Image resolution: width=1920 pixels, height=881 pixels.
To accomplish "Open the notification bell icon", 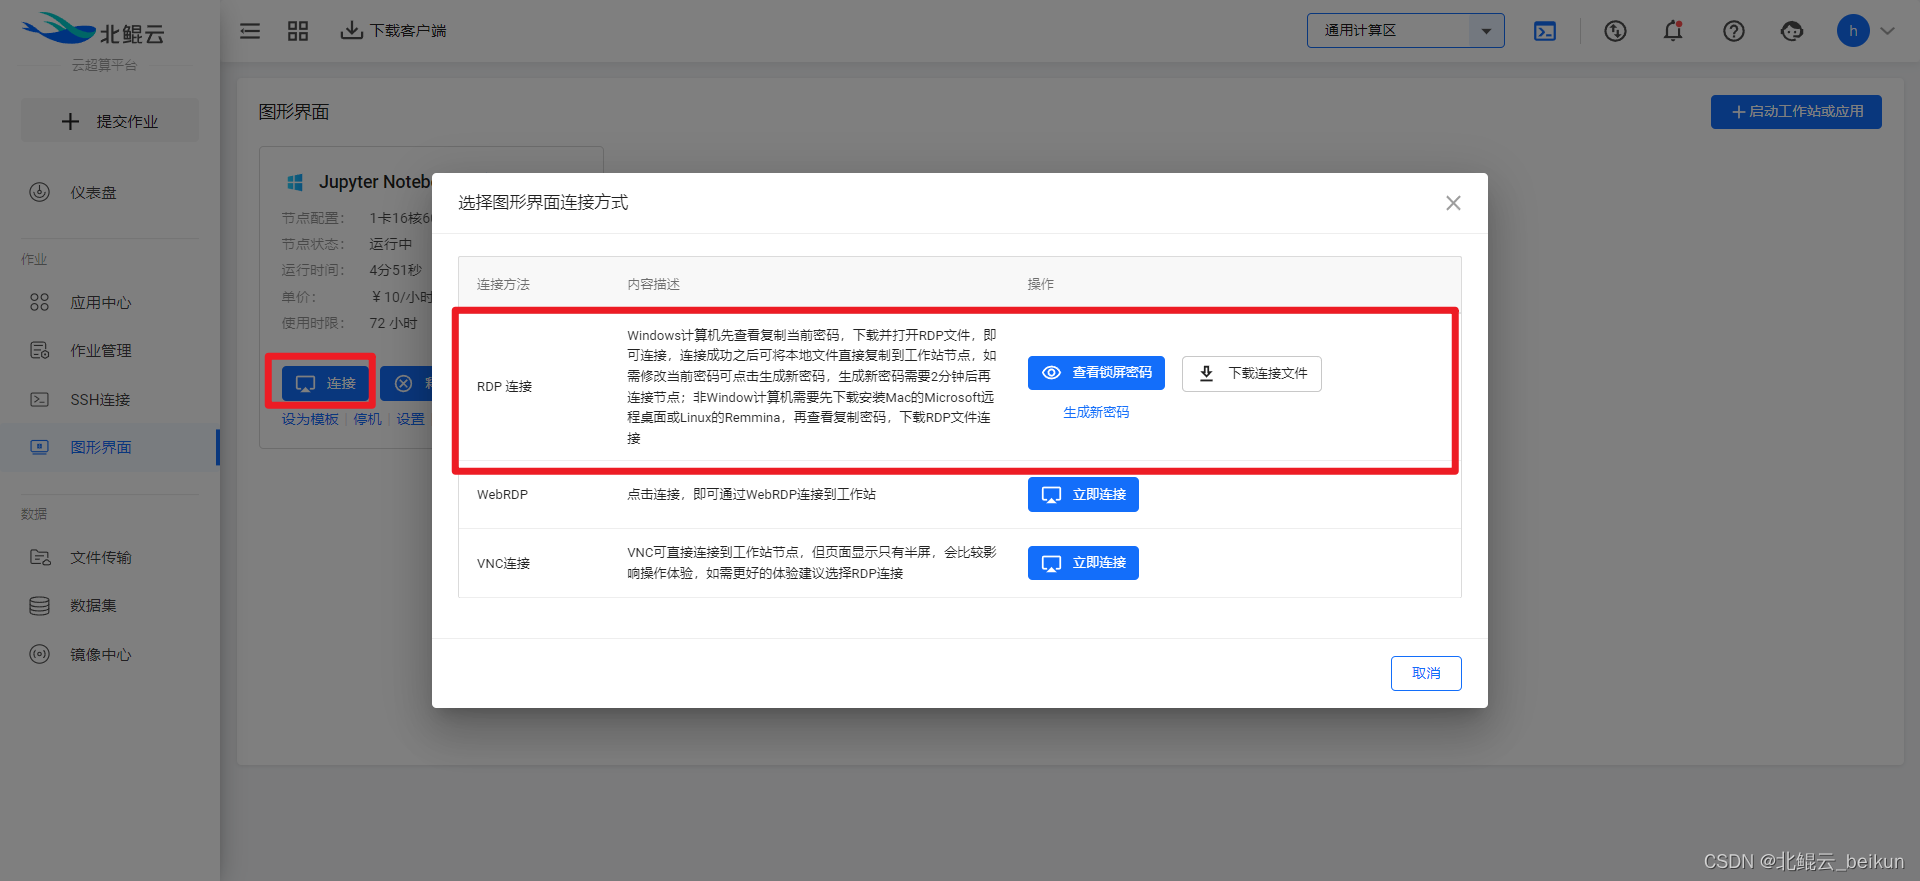I will (x=1673, y=31).
